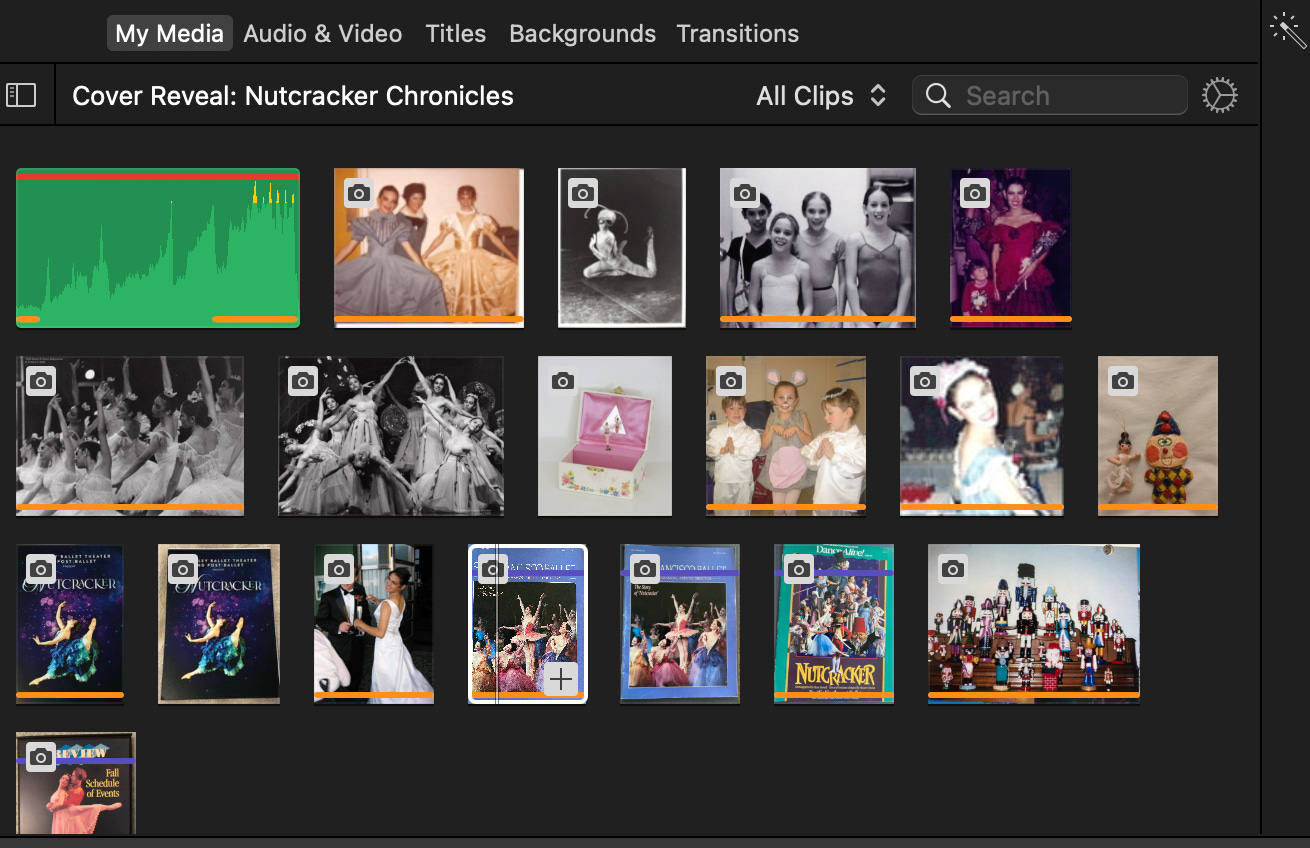Click camera badge on three dresses photo
The image size is (1310, 848).
click(x=358, y=193)
